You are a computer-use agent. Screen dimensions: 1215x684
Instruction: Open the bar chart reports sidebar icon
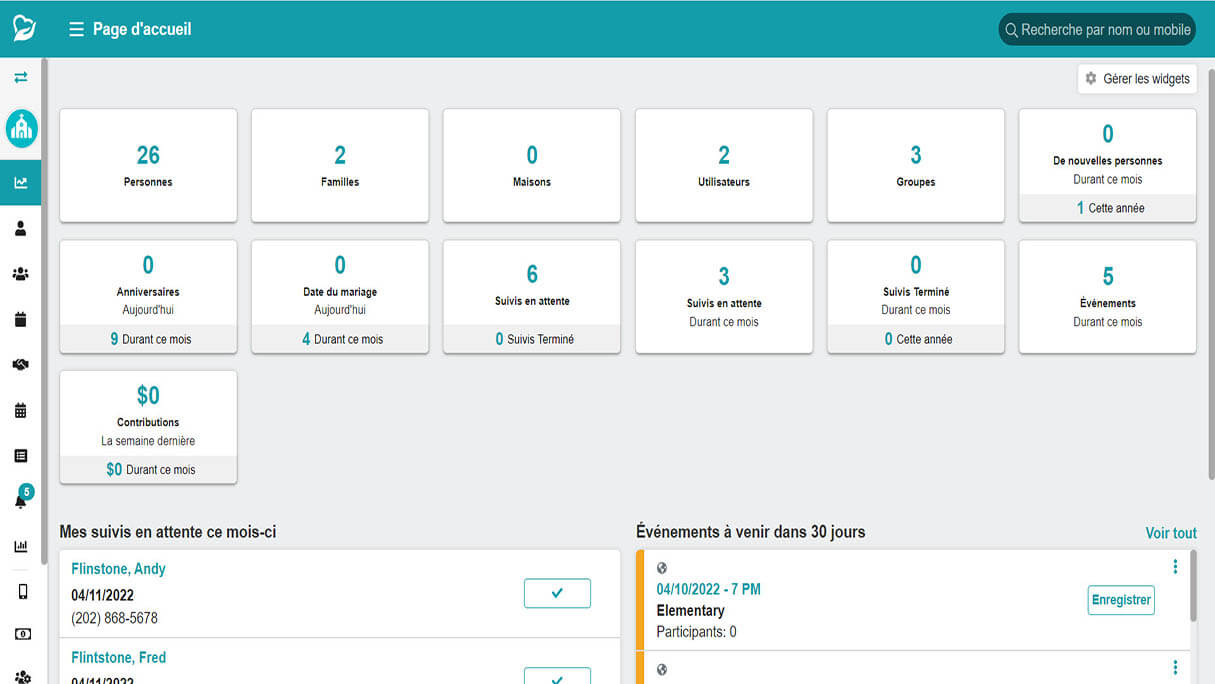pyautogui.click(x=20, y=546)
